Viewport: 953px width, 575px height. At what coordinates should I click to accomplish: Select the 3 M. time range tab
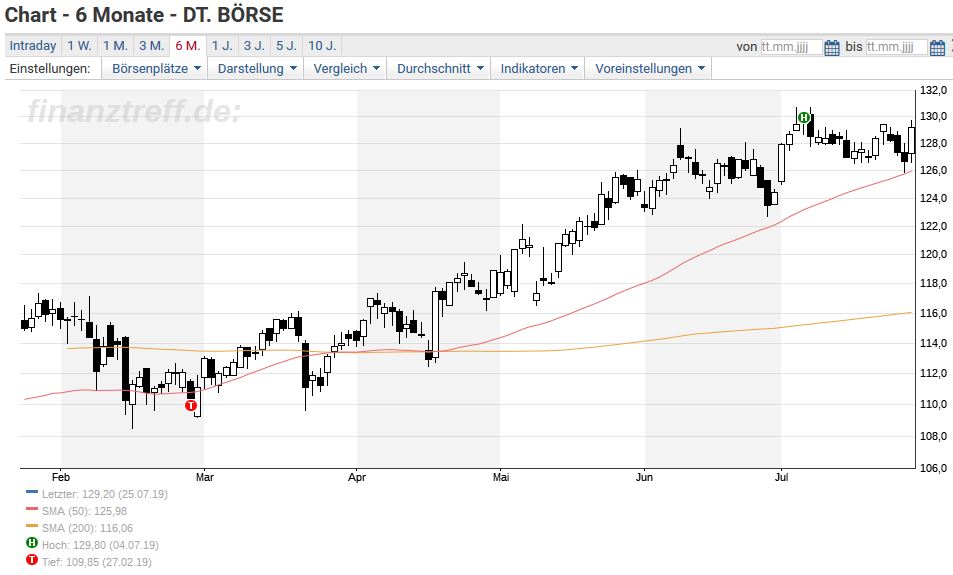click(x=151, y=46)
